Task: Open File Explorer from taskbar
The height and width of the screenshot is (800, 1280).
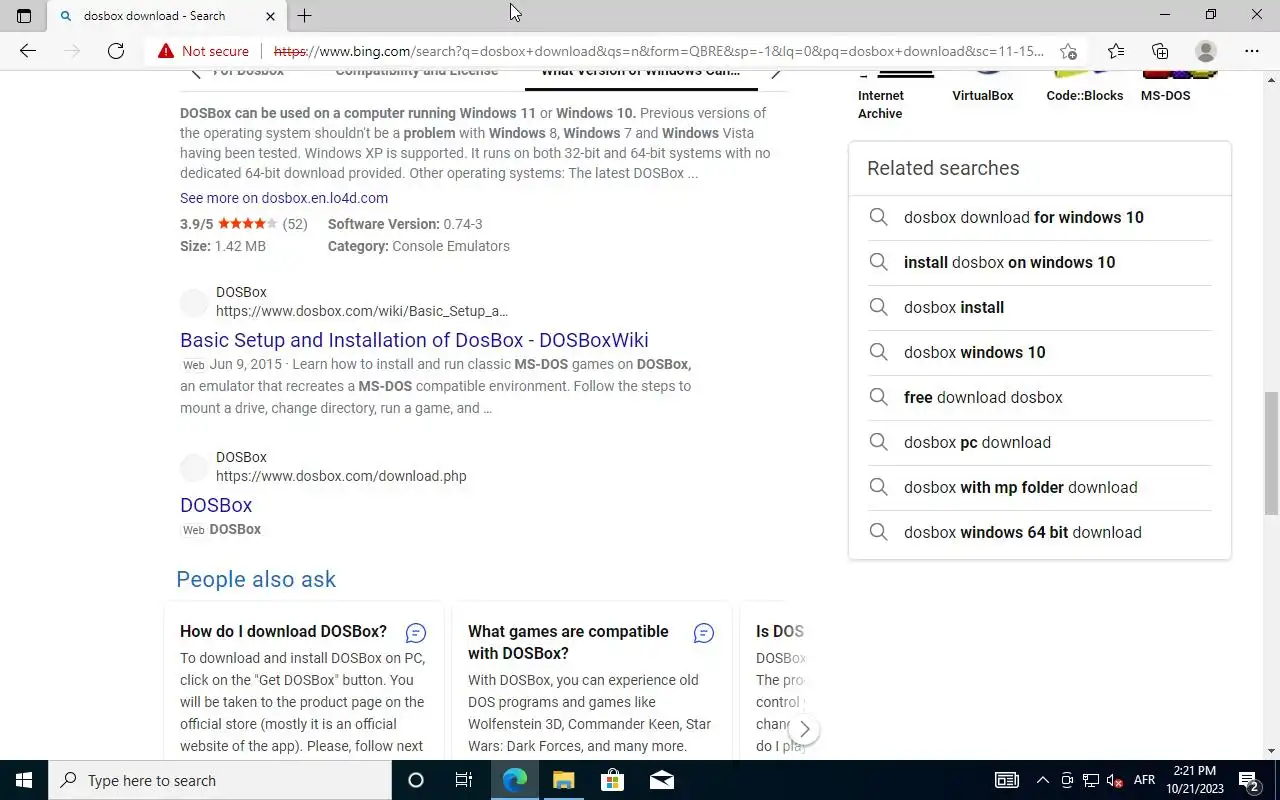Action: pyautogui.click(x=563, y=780)
